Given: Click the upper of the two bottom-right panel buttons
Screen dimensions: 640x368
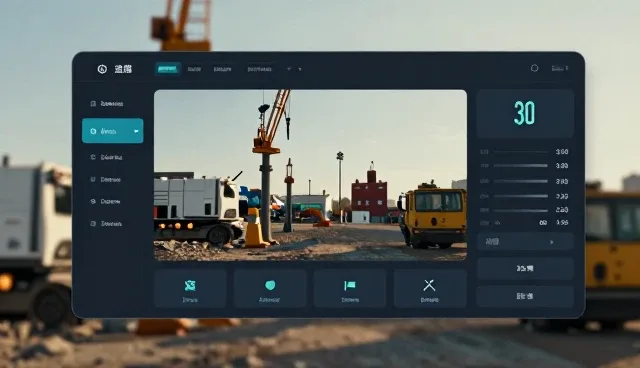Looking at the screenshot, I should pos(525,268).
